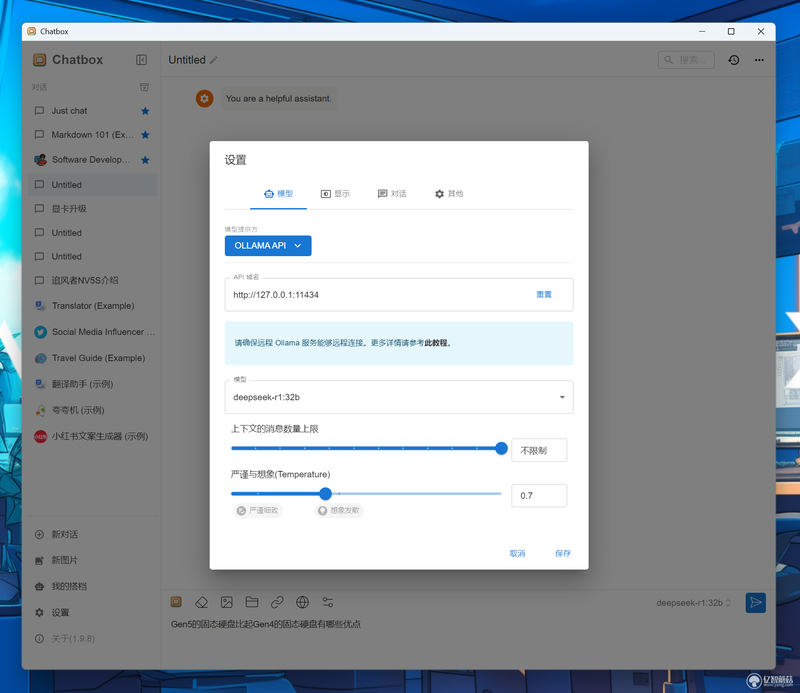Switch to the 其他 tab

point(449,194)
